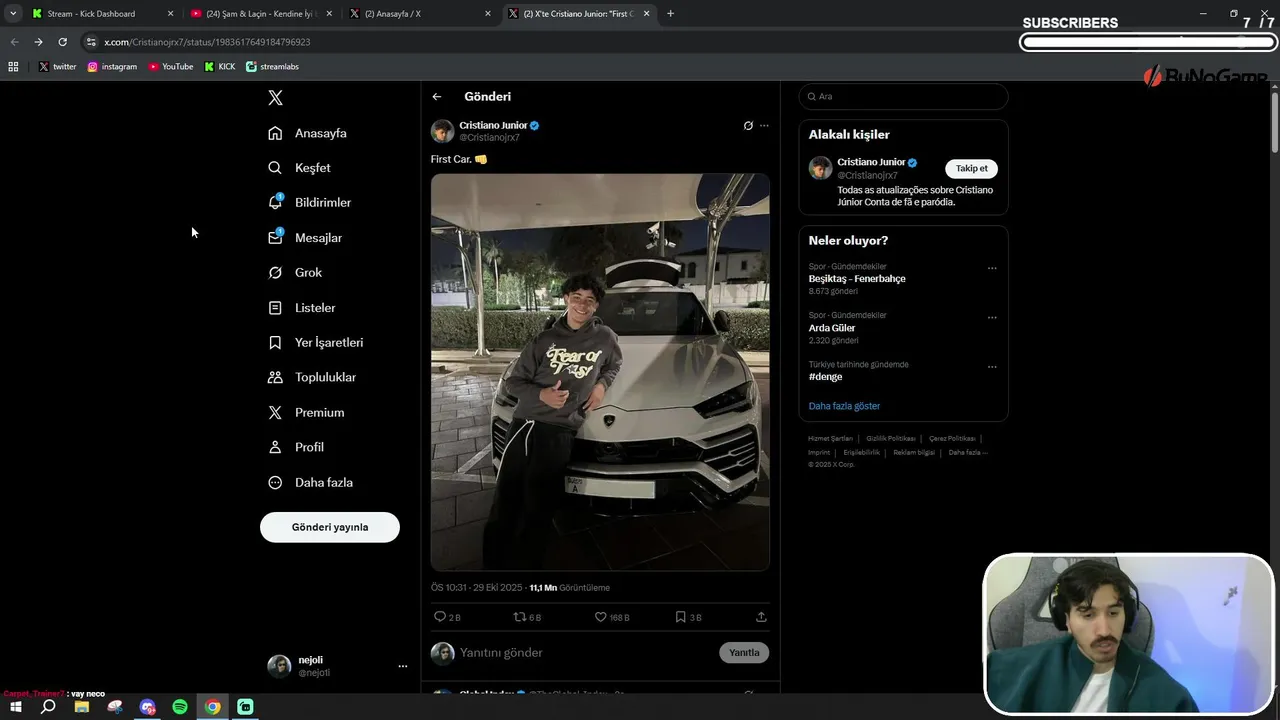Open more options for #denge trend
Image resolution: width=1280 pixels, height=720 pixels.
click(992, 366)
